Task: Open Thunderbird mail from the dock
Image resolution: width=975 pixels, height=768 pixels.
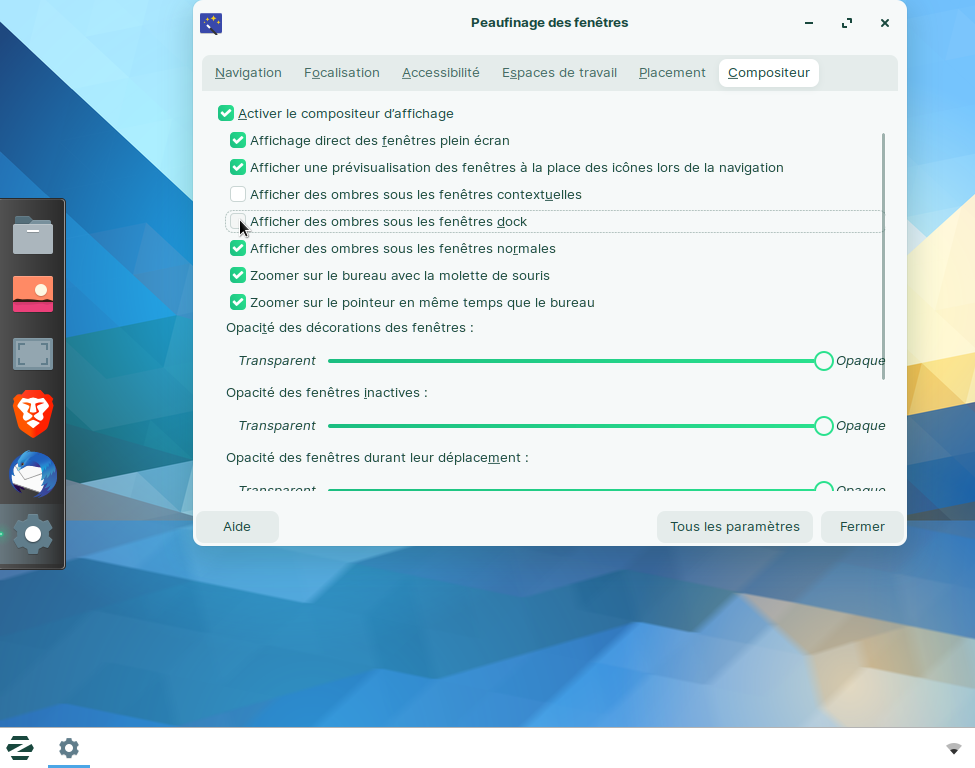Action: (x=33, y=474)
